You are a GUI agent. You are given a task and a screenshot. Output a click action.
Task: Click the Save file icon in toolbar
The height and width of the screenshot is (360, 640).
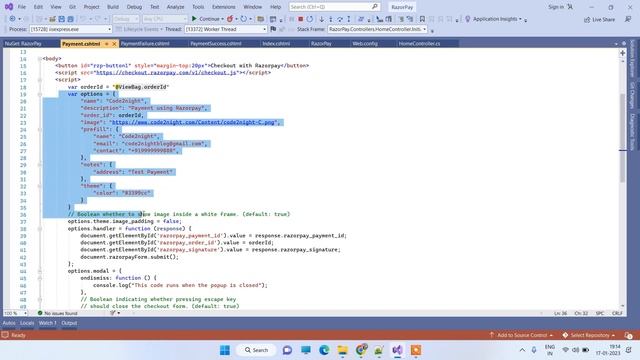[62, 19]
